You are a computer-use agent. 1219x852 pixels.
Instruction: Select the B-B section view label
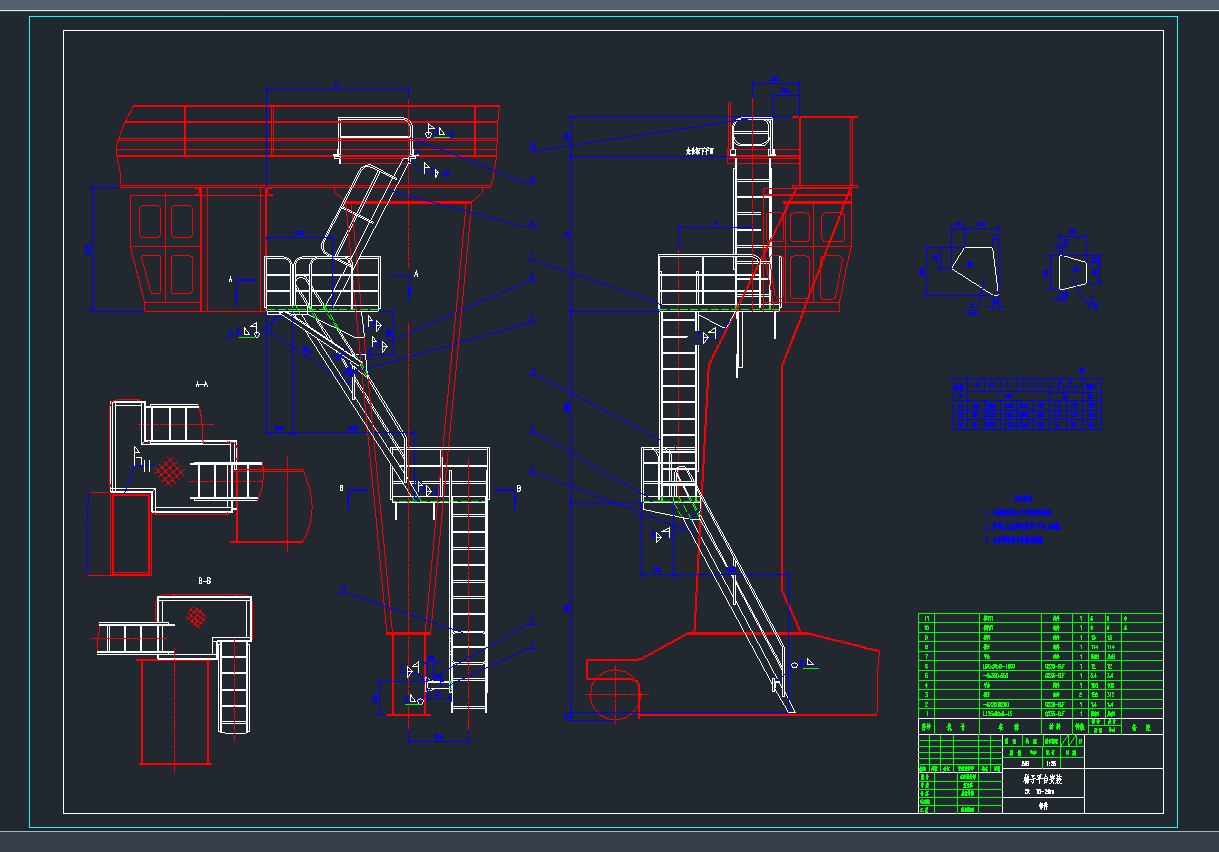(205, 580)
